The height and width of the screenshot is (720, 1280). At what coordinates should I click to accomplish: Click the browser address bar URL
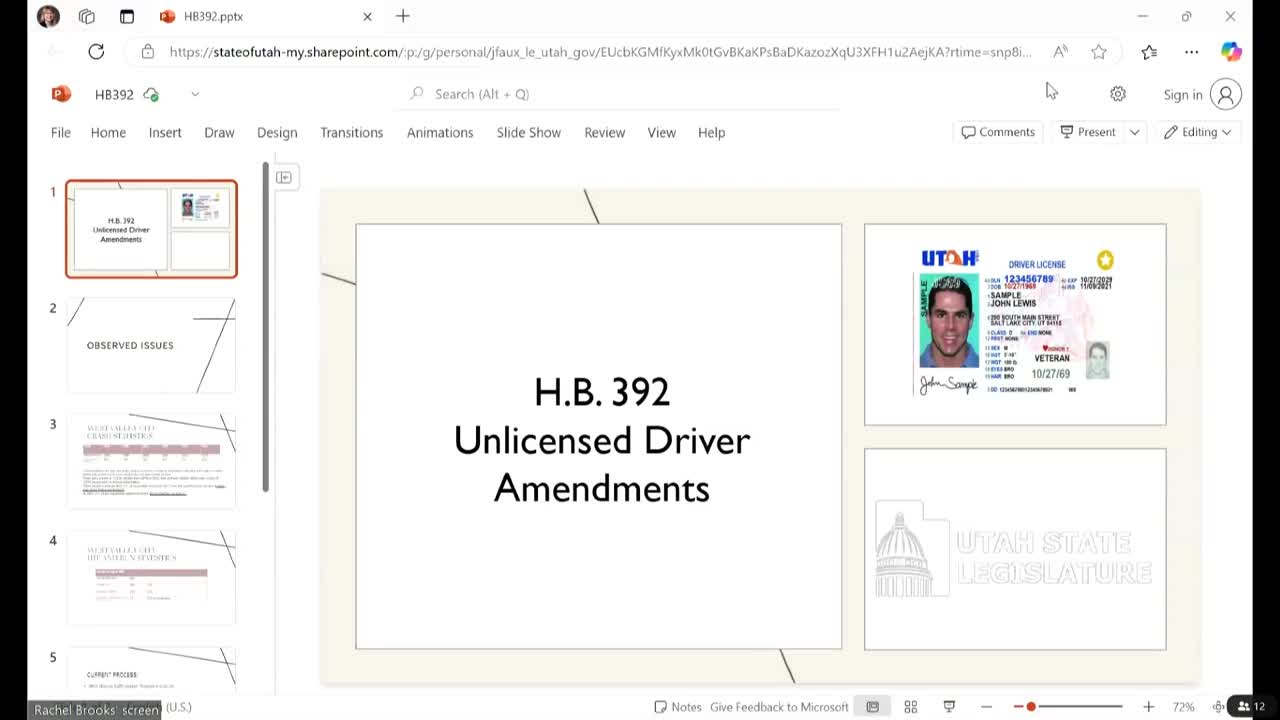pyautogui.click(x=600, y=52)
